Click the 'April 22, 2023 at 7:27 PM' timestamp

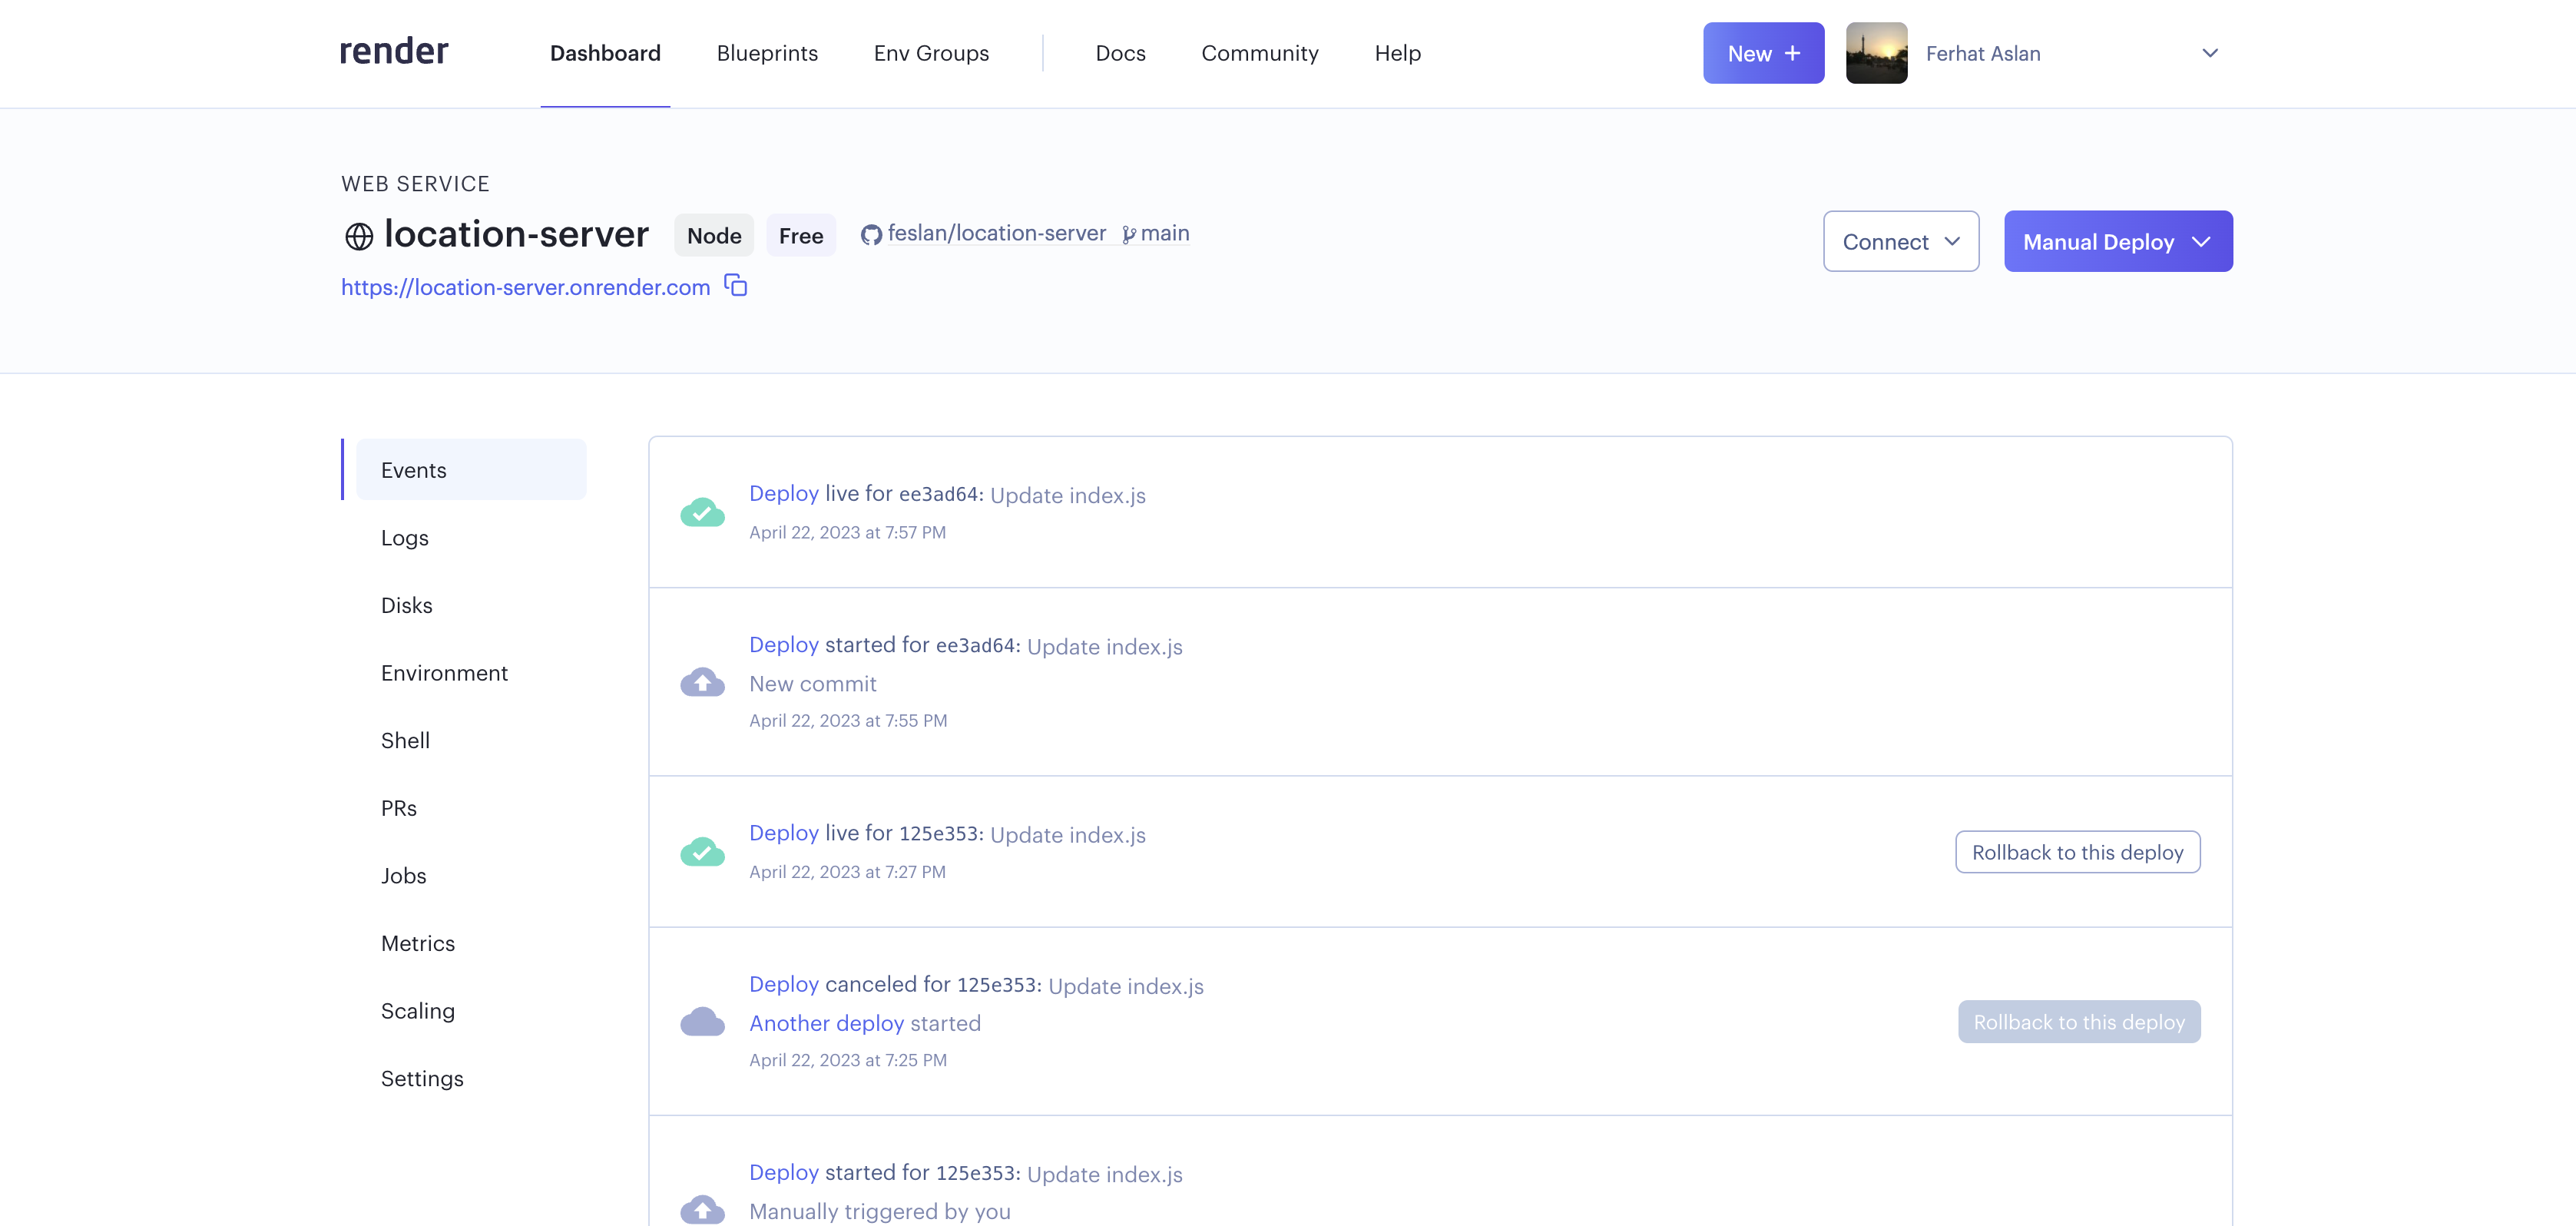click(x=848, y=871)
